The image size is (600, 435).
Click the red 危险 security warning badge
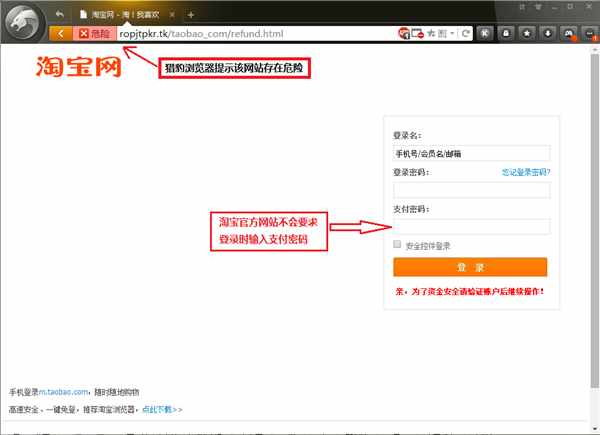tap(94, 34)
